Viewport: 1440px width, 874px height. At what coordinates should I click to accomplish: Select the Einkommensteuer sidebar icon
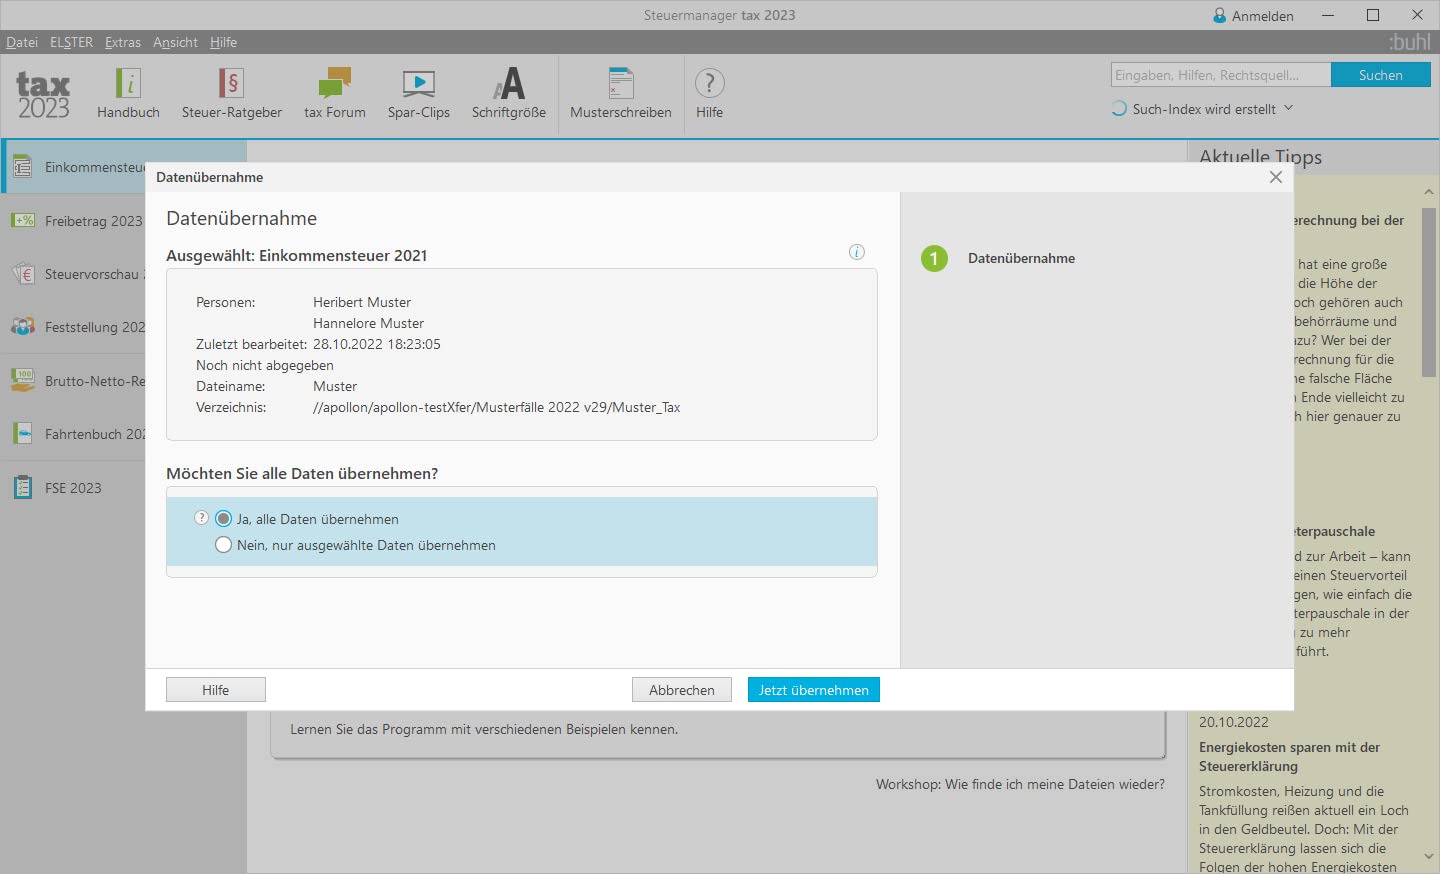pos(22,167)
